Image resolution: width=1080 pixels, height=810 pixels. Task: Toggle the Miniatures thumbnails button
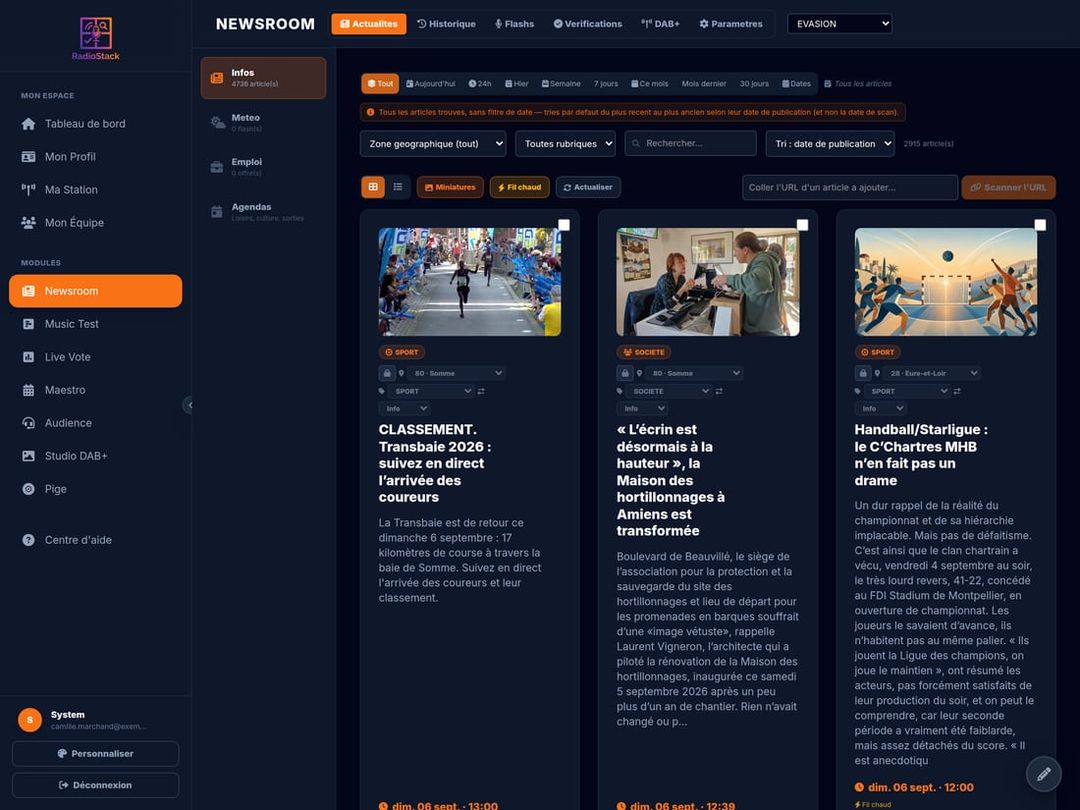click(x=450, y=187)
